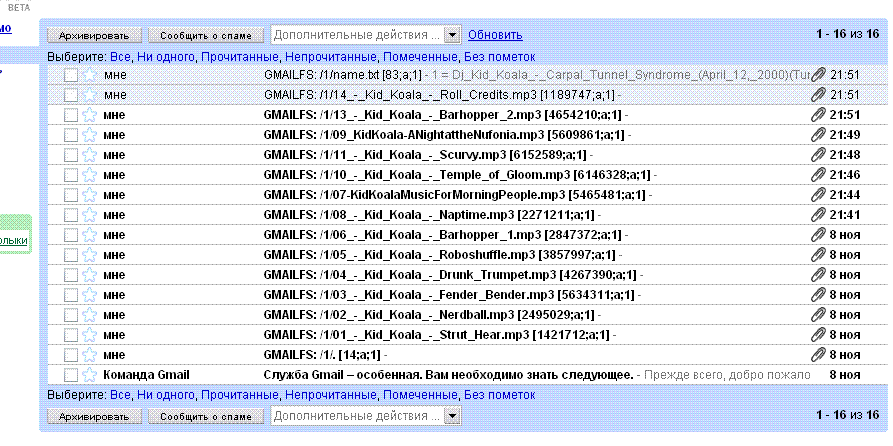Open top Дополнительные действия dropdown

pyautogui.click(x=452, y=35)
